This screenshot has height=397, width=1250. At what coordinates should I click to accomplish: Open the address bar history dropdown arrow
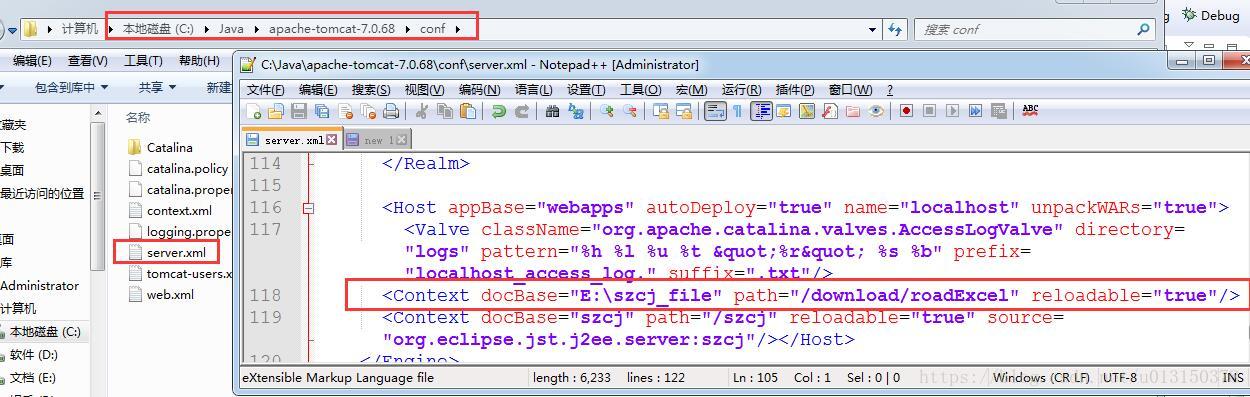coord(873,29)
